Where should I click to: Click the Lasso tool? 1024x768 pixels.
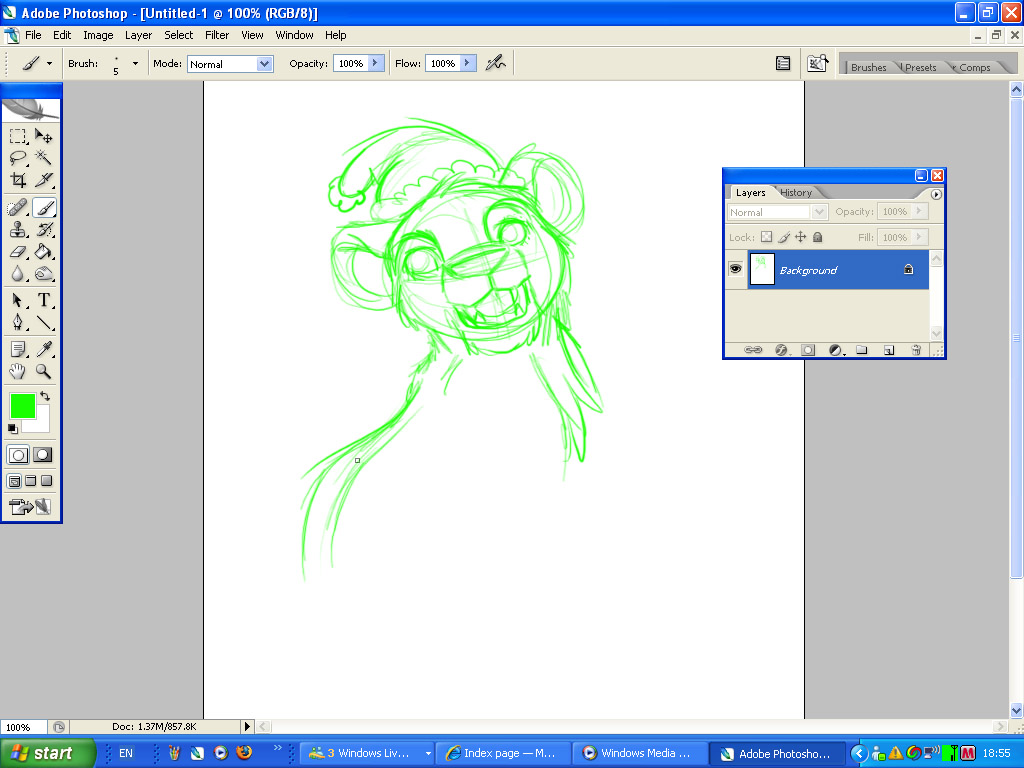click(18, 158)
